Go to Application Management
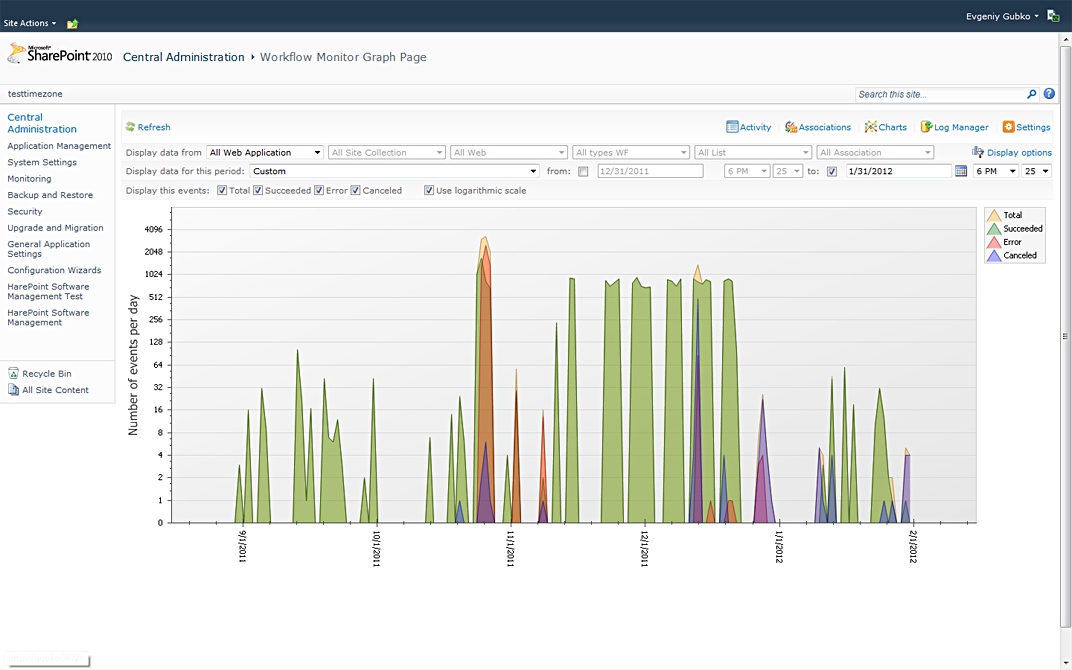 (x=59, y=146)
